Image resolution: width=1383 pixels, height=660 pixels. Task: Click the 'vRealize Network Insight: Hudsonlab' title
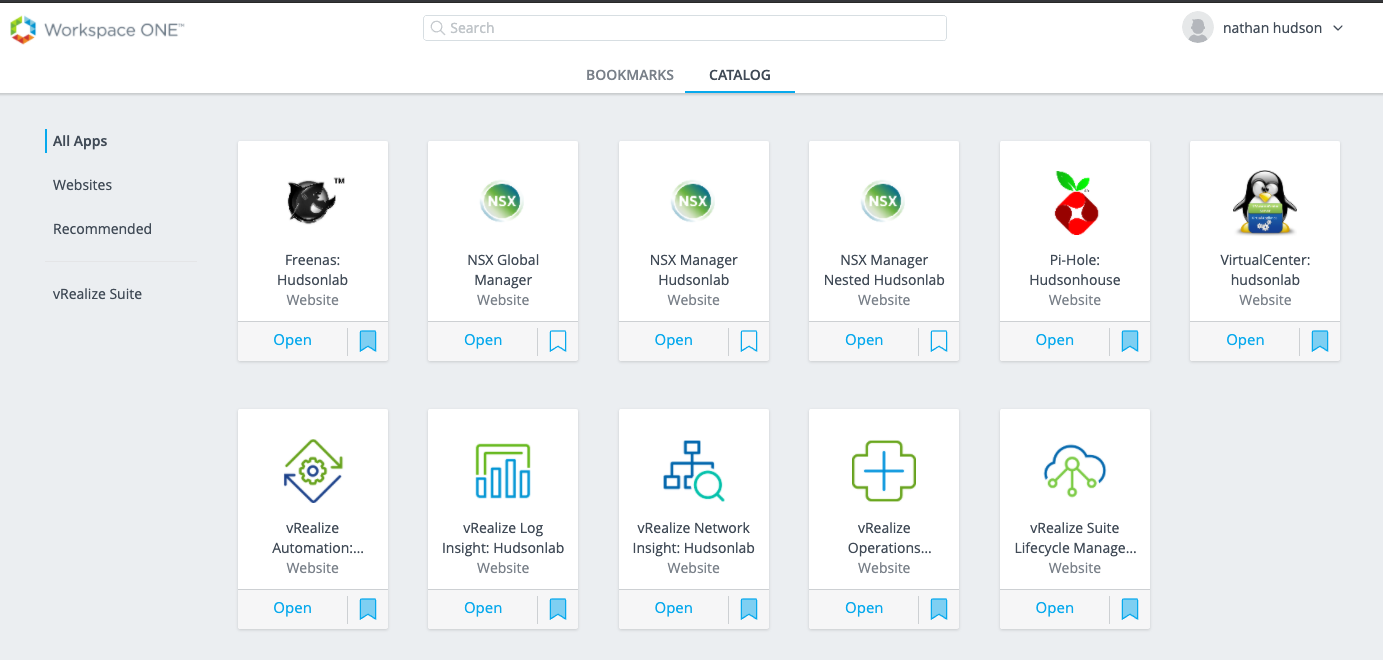click(694, 538)
